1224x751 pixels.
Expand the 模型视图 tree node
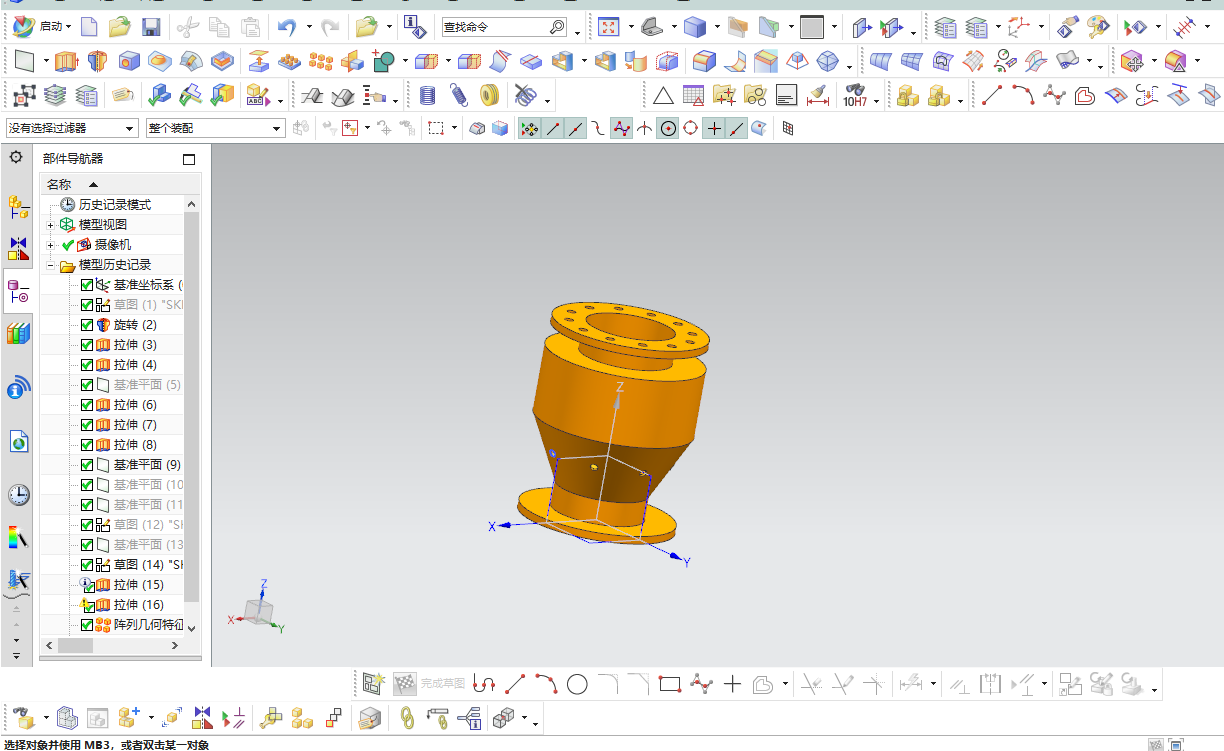[x=50, y=225]
